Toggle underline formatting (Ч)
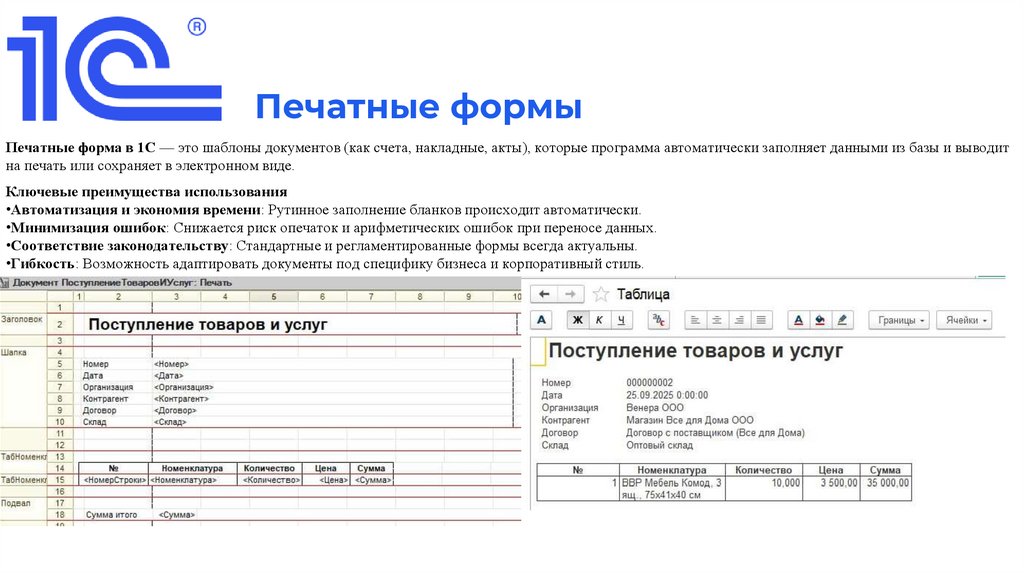This screenshot has width=1024, height=574. [621, 320]
